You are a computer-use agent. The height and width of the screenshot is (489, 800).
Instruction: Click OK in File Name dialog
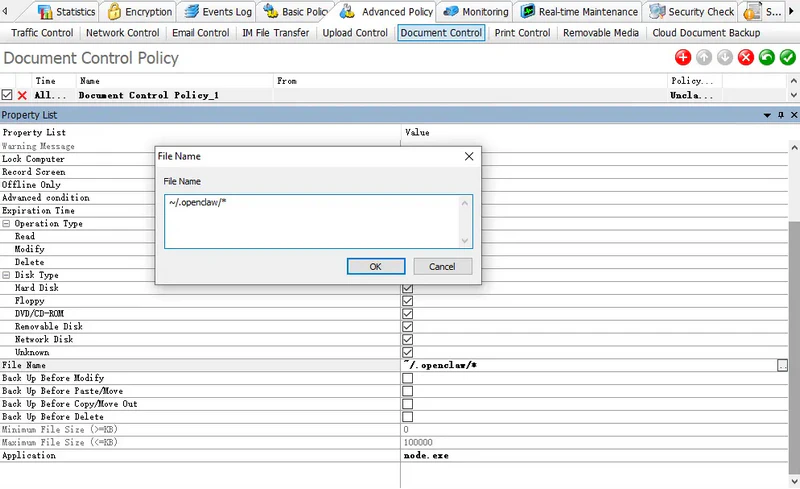pyautogui.click(x=376, y=266)
